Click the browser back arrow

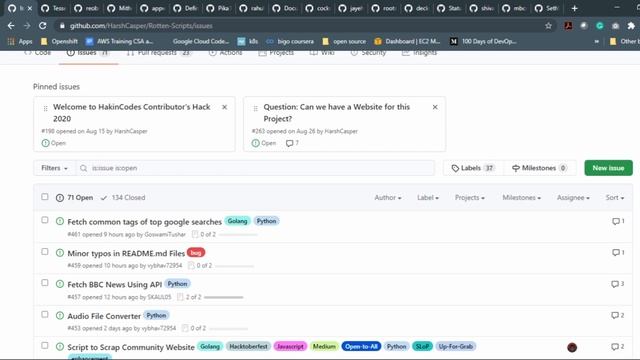[x=11, y=26]
